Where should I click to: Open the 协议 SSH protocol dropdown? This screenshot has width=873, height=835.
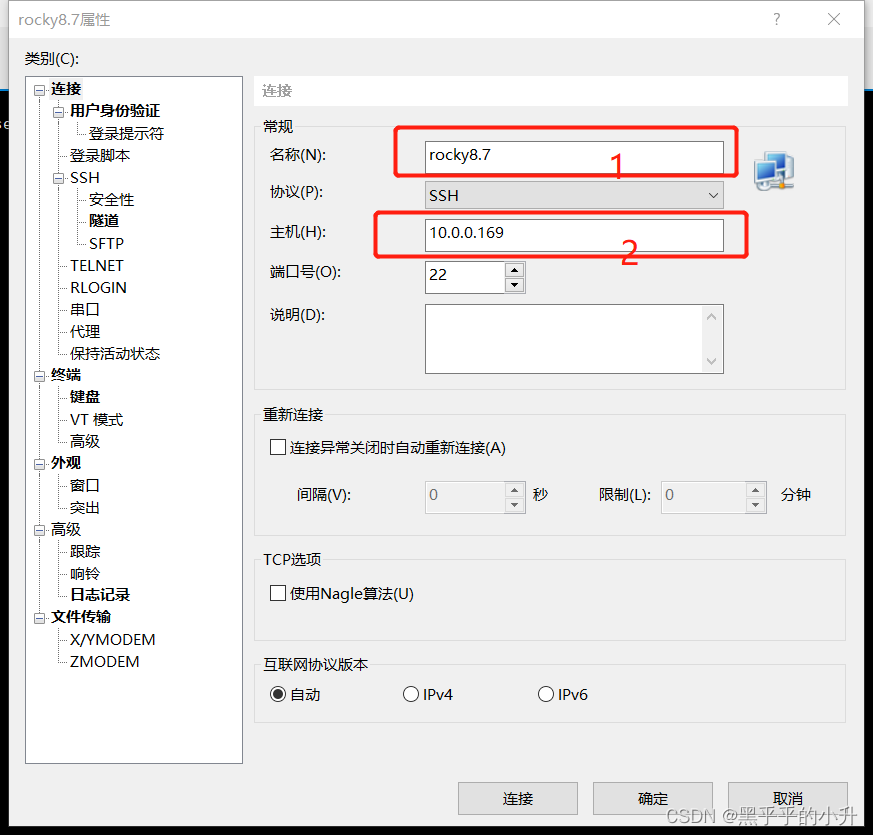574,195
